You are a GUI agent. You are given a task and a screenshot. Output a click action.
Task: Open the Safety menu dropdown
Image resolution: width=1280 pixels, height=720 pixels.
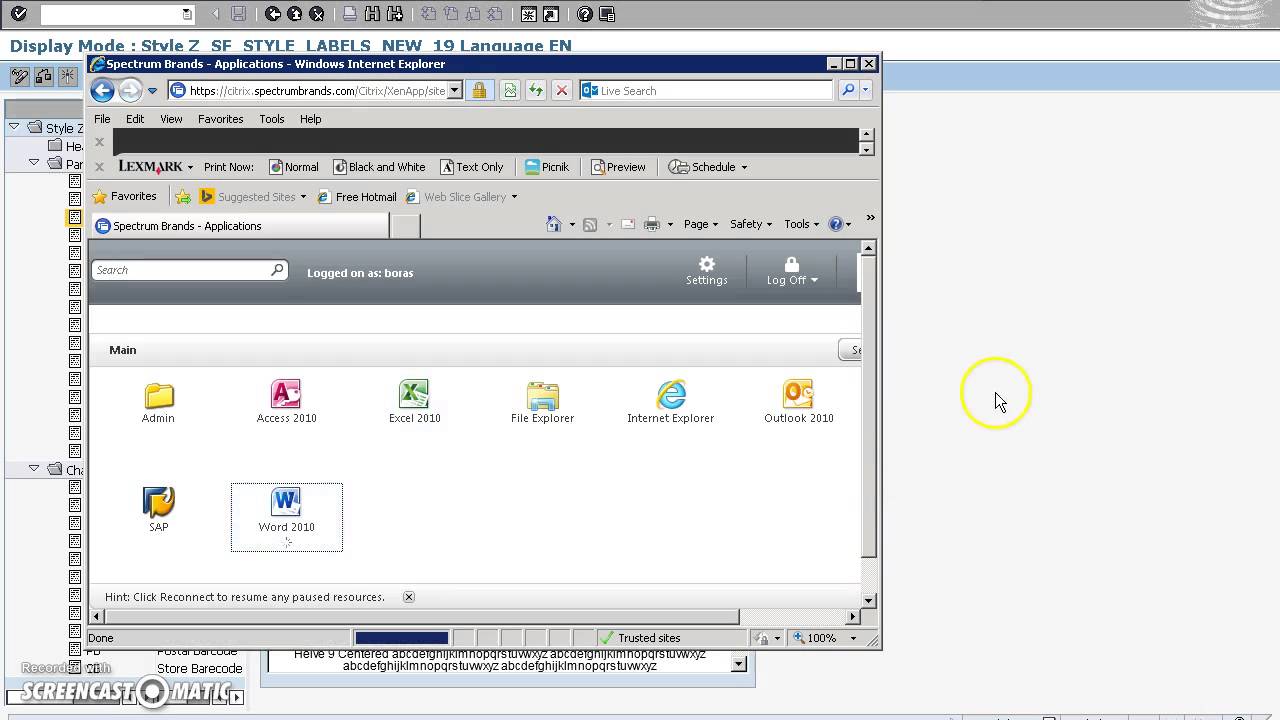750,224
